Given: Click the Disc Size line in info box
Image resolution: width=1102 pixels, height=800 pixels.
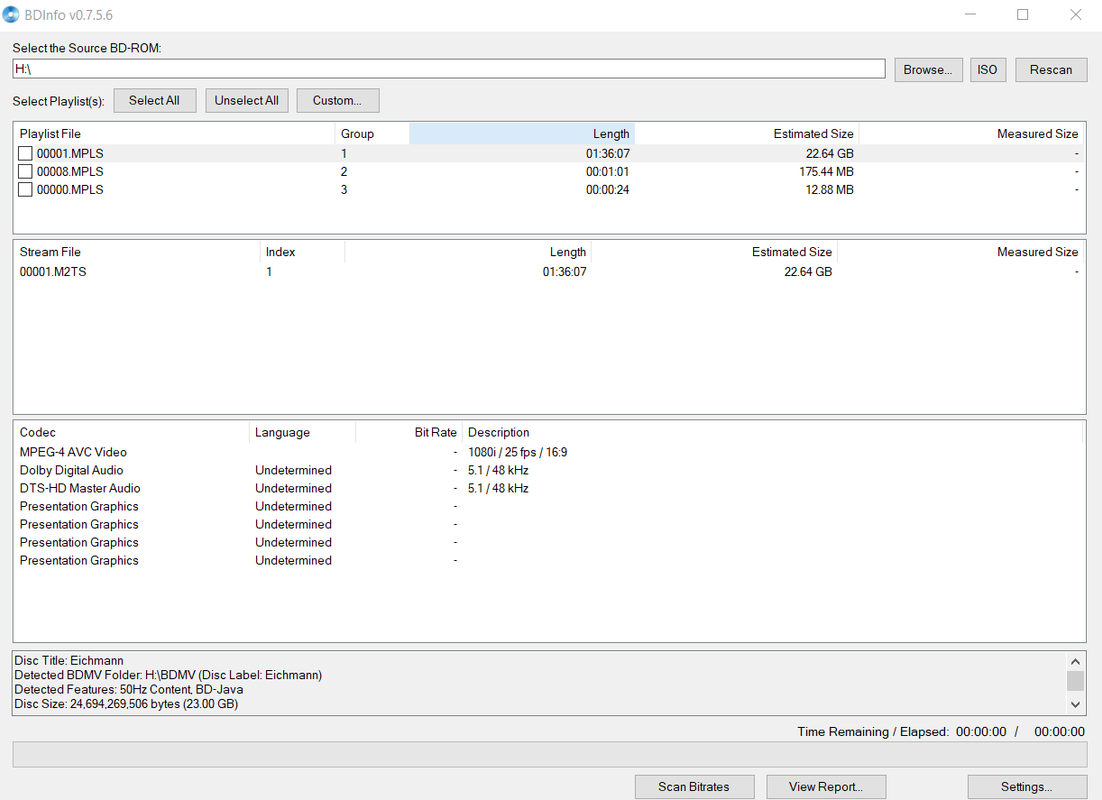Looking at the screenshot, I should [126, 704].
